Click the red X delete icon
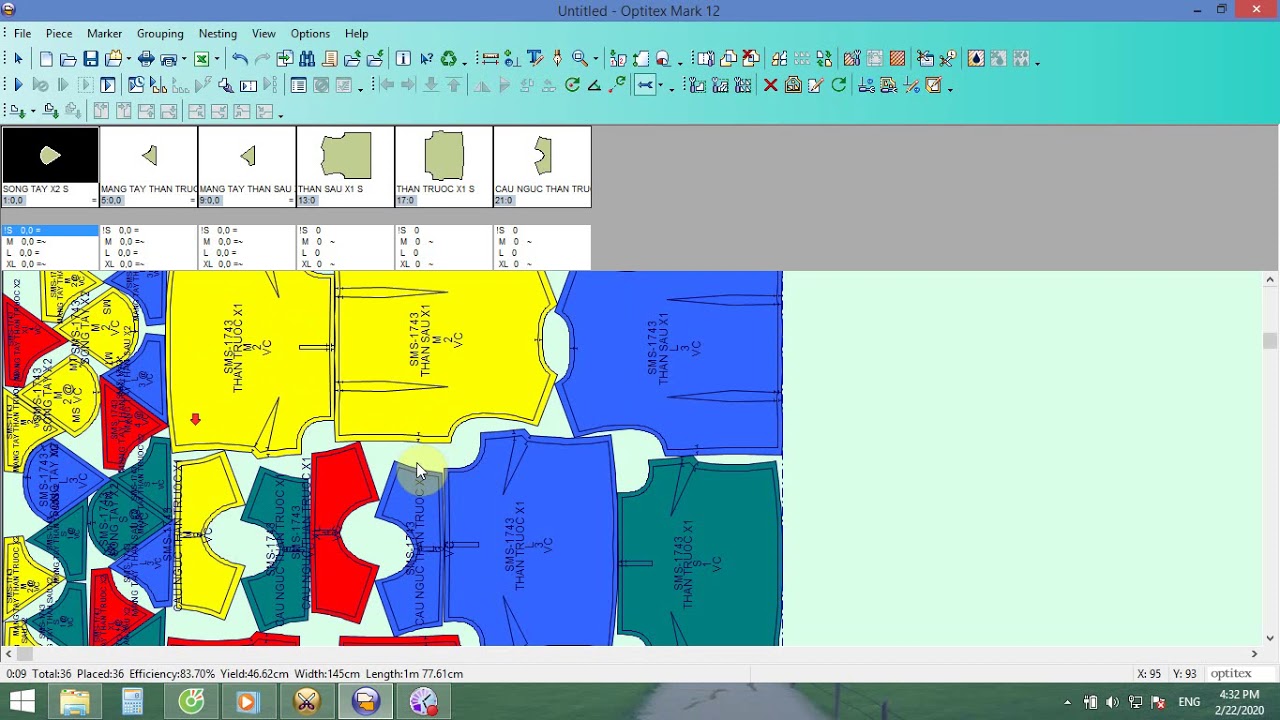Screen dimensions: 1280x720 tap(771, 85)
